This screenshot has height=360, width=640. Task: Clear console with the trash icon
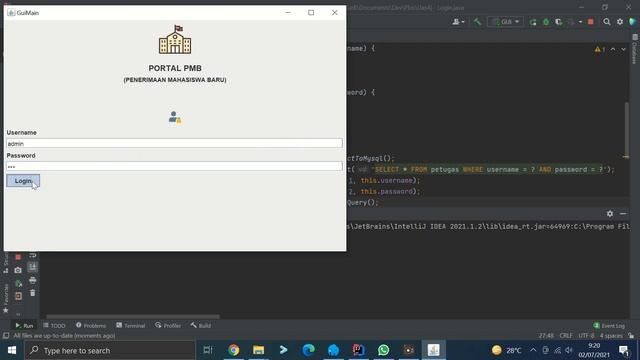click(33, 293)
